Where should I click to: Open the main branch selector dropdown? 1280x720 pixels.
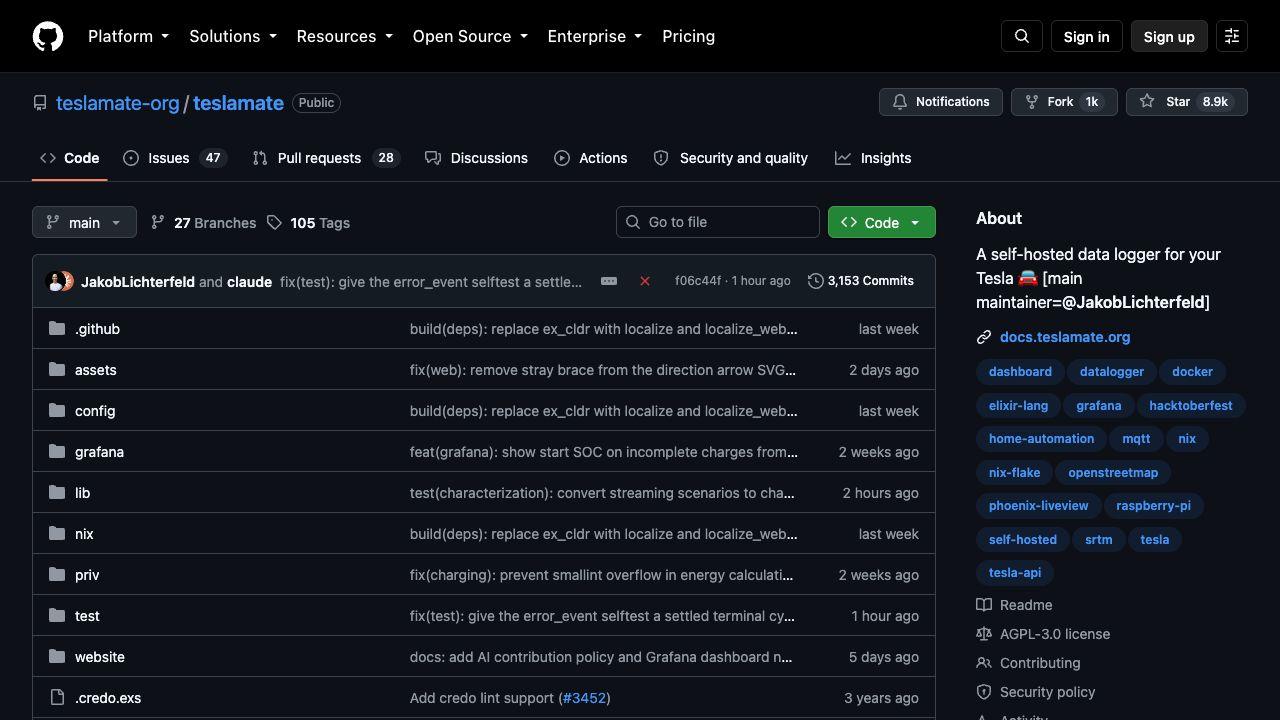click(x=84, y=222)
